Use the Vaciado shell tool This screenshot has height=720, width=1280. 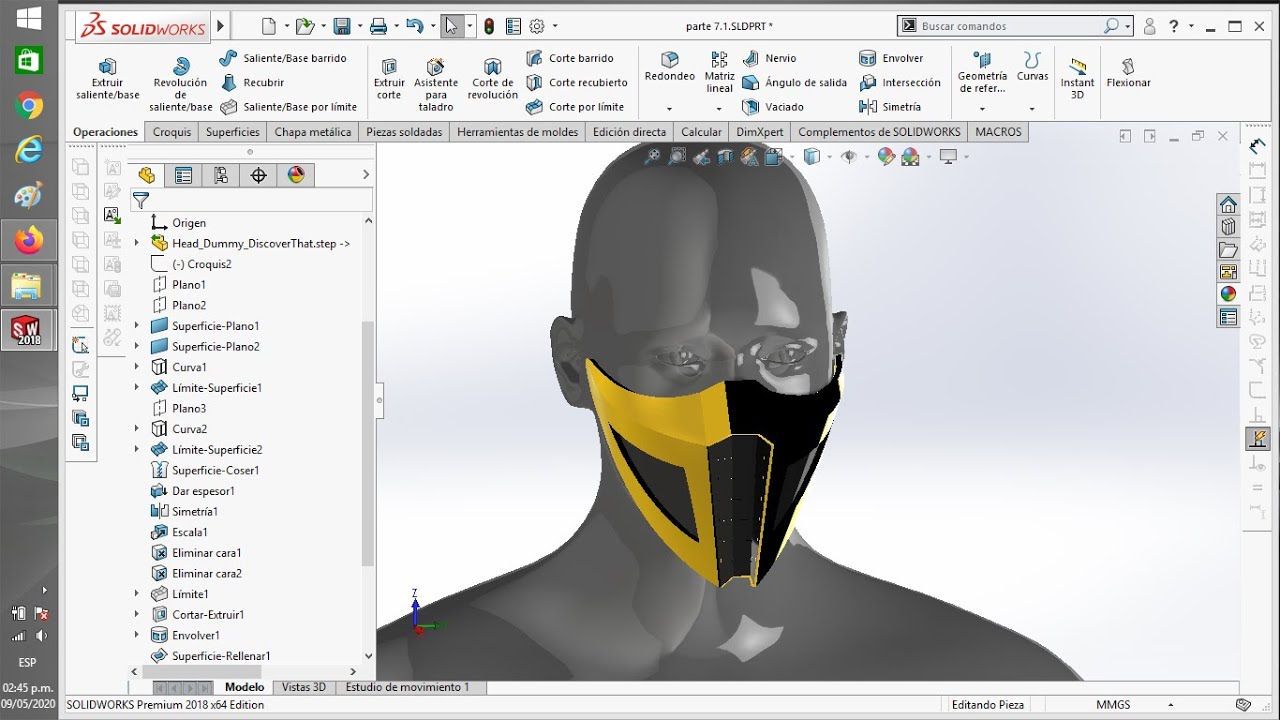tap(773, 107)
